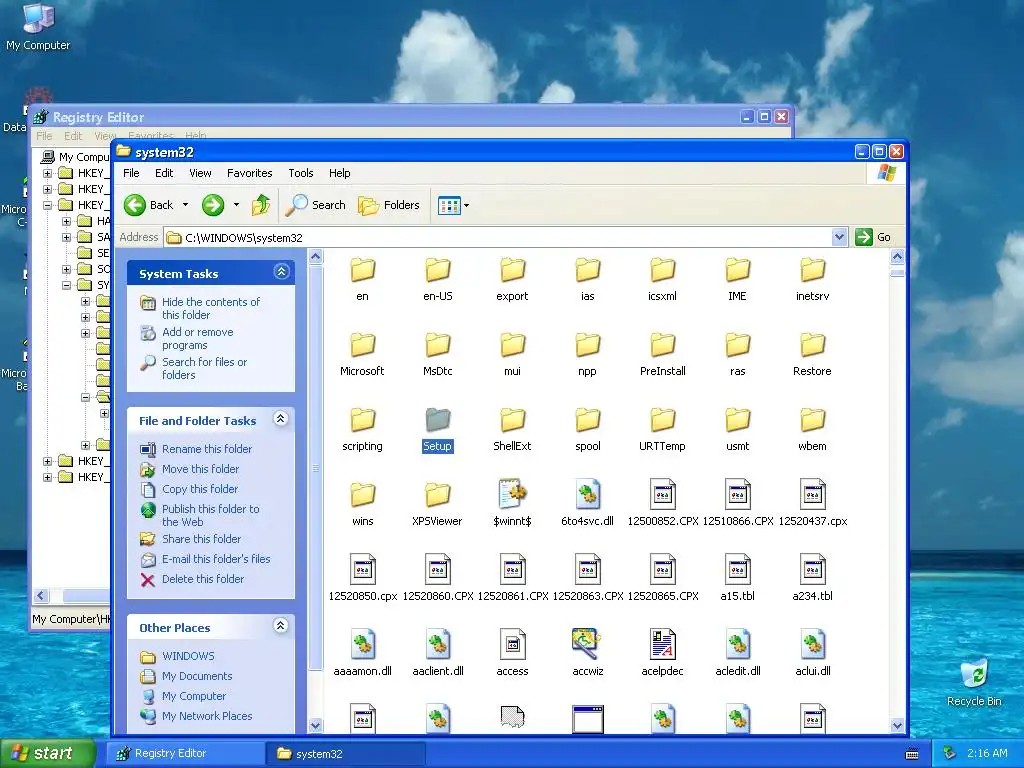
Task: Select the scripting folder
Action: pos(362,430)
